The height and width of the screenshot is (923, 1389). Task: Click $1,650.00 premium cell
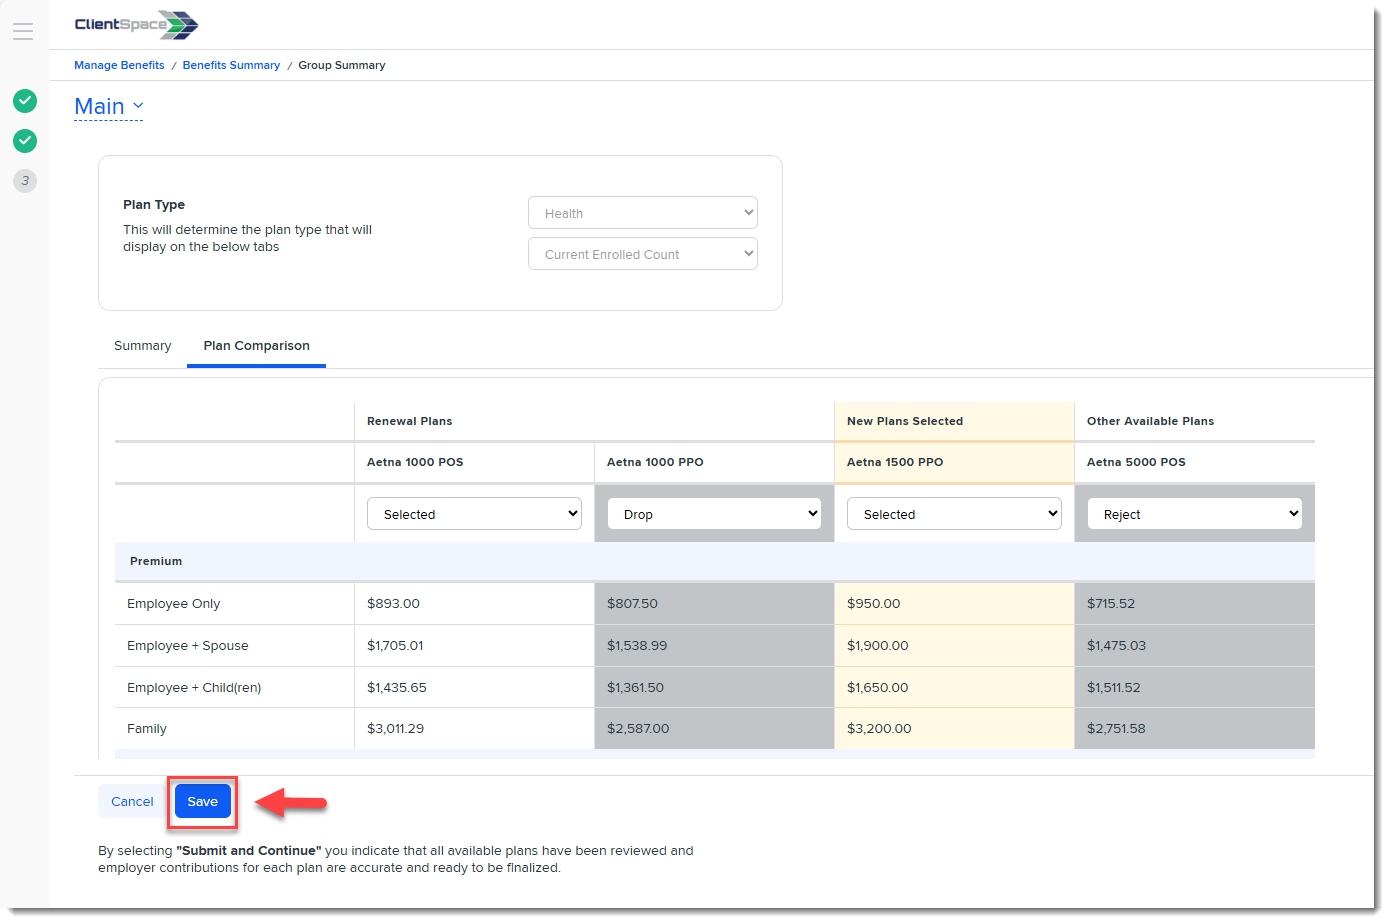(955, 688)
